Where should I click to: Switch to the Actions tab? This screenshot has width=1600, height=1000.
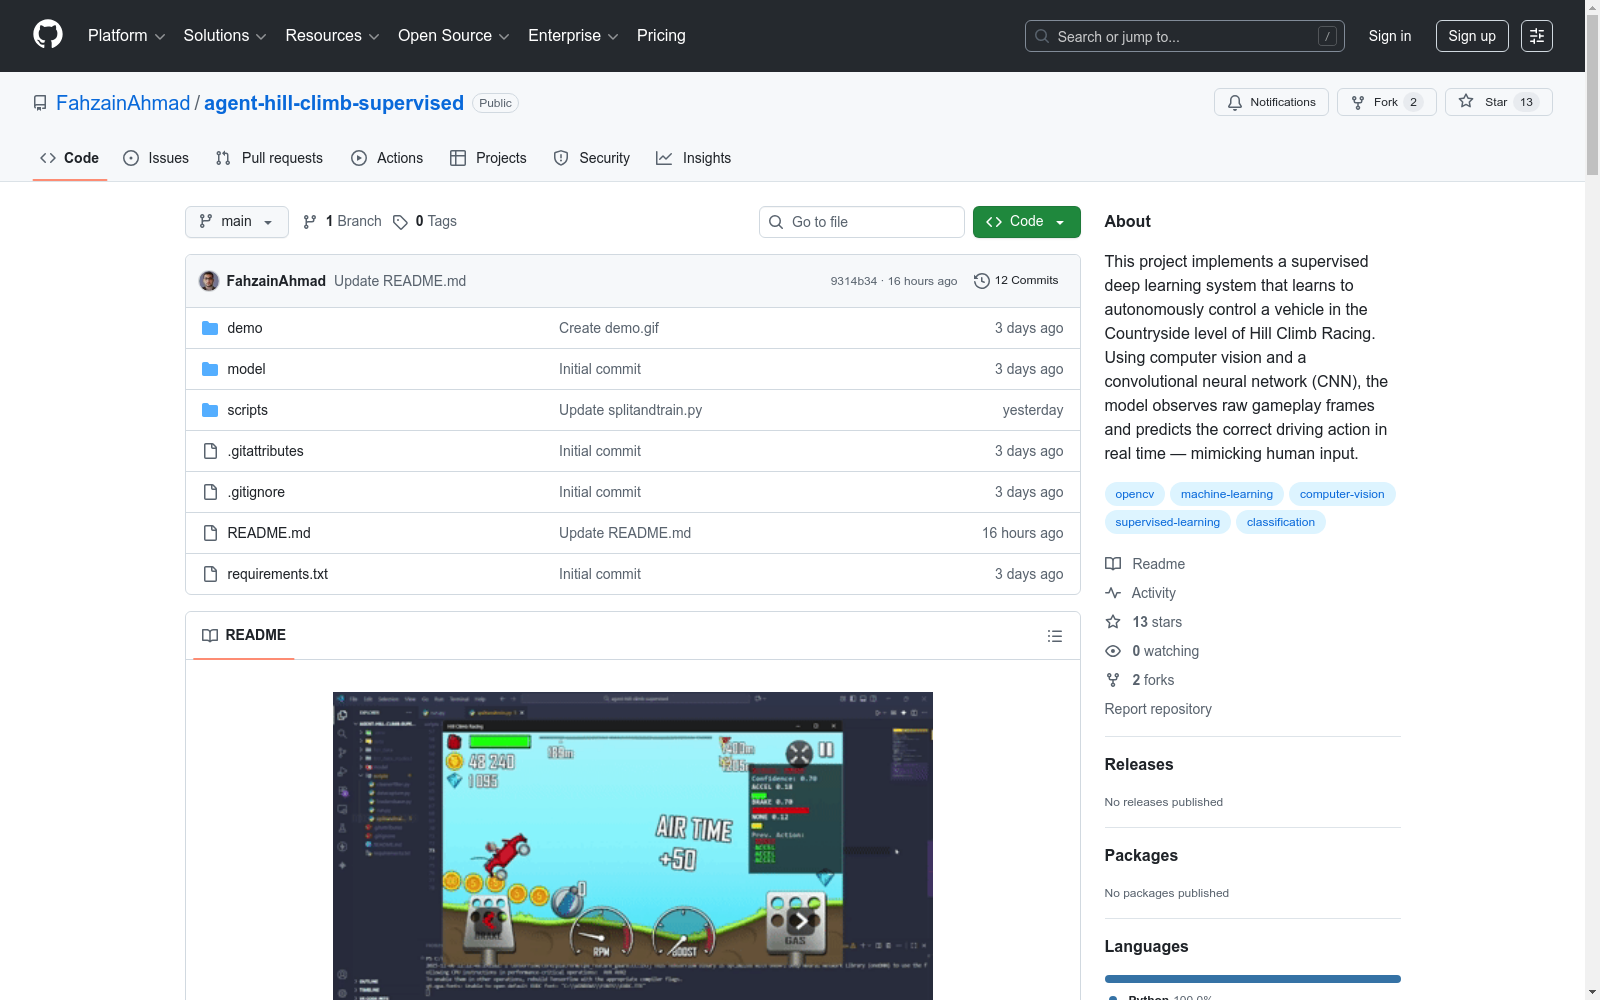tap(387, 158)
